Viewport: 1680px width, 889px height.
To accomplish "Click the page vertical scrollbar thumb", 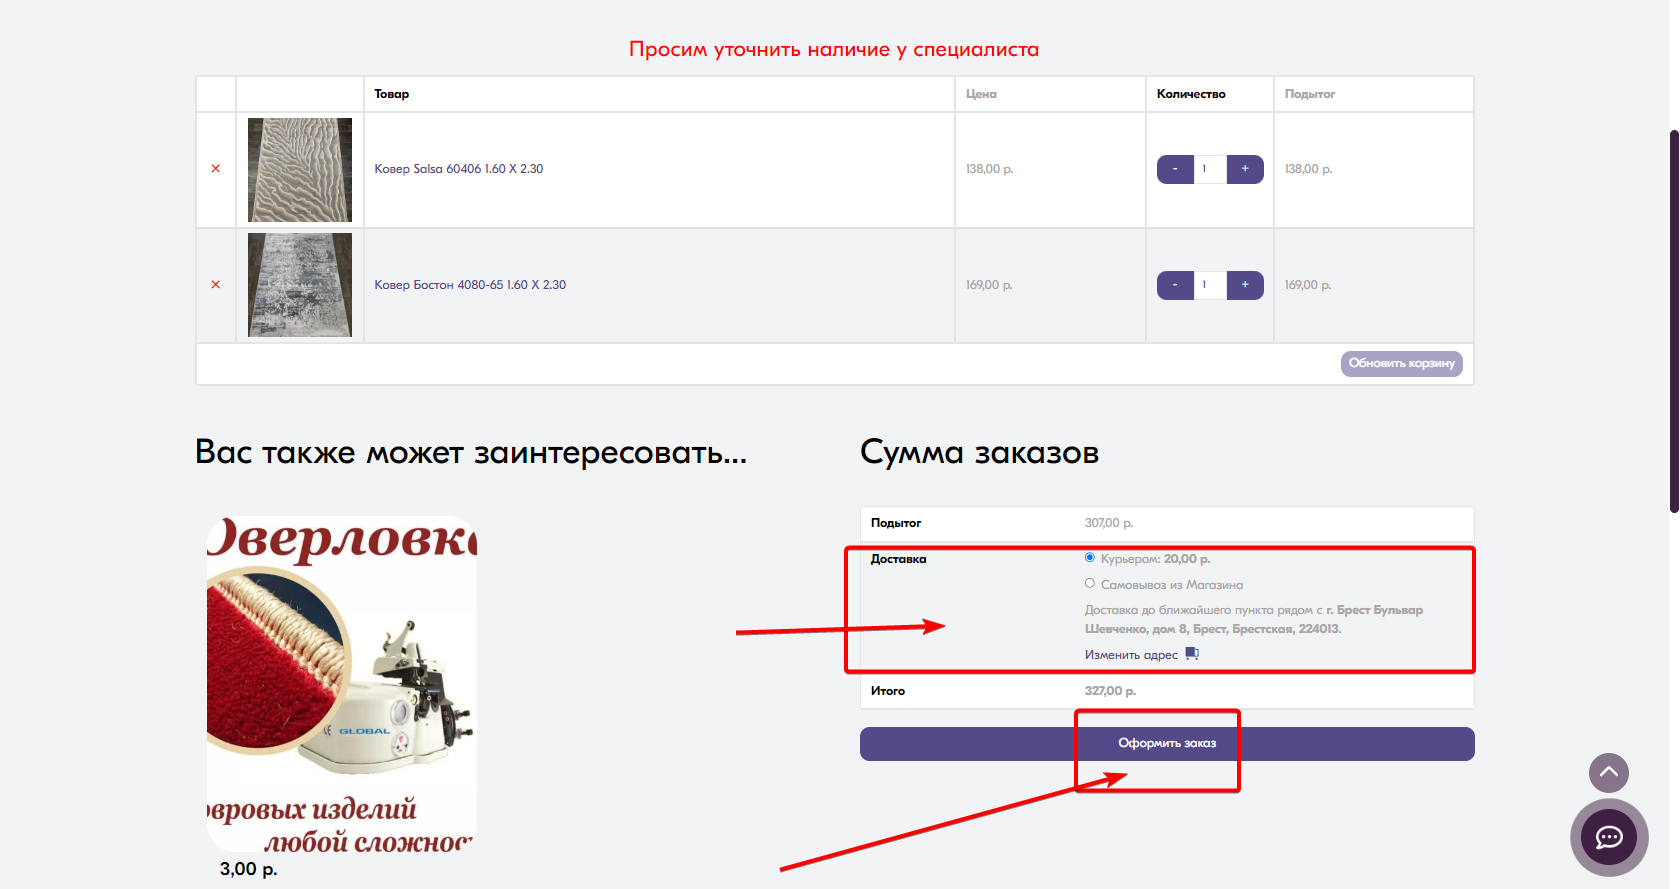I will pyautogui.click(x=1674, y=320).
